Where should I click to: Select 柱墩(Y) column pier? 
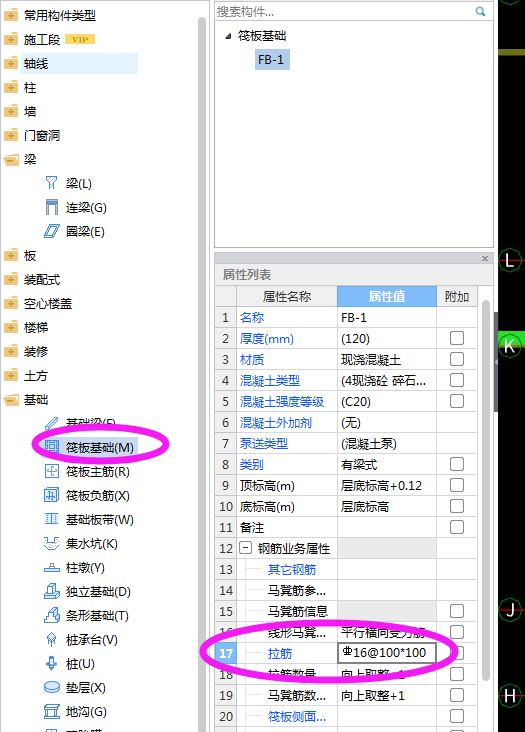coord(85,568)
